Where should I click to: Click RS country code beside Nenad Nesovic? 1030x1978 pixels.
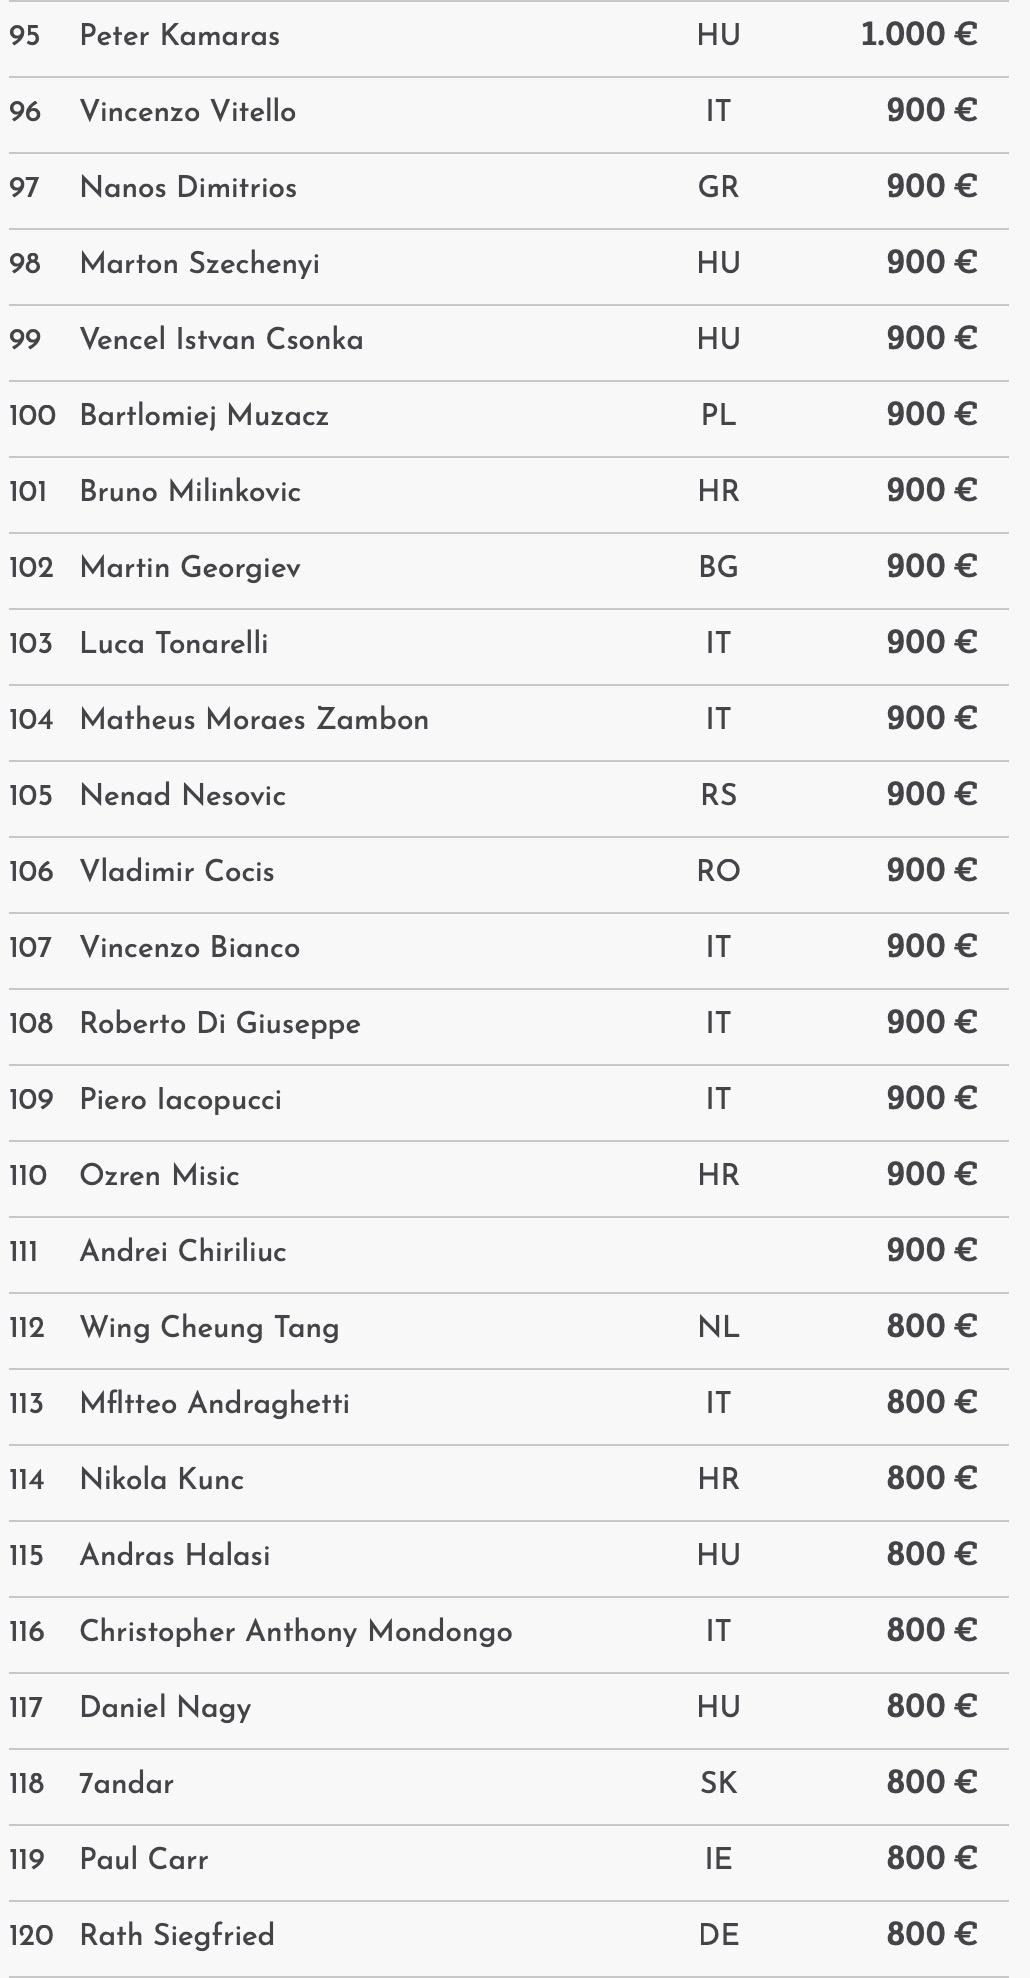pyautogui.click(x=718, y=796)
